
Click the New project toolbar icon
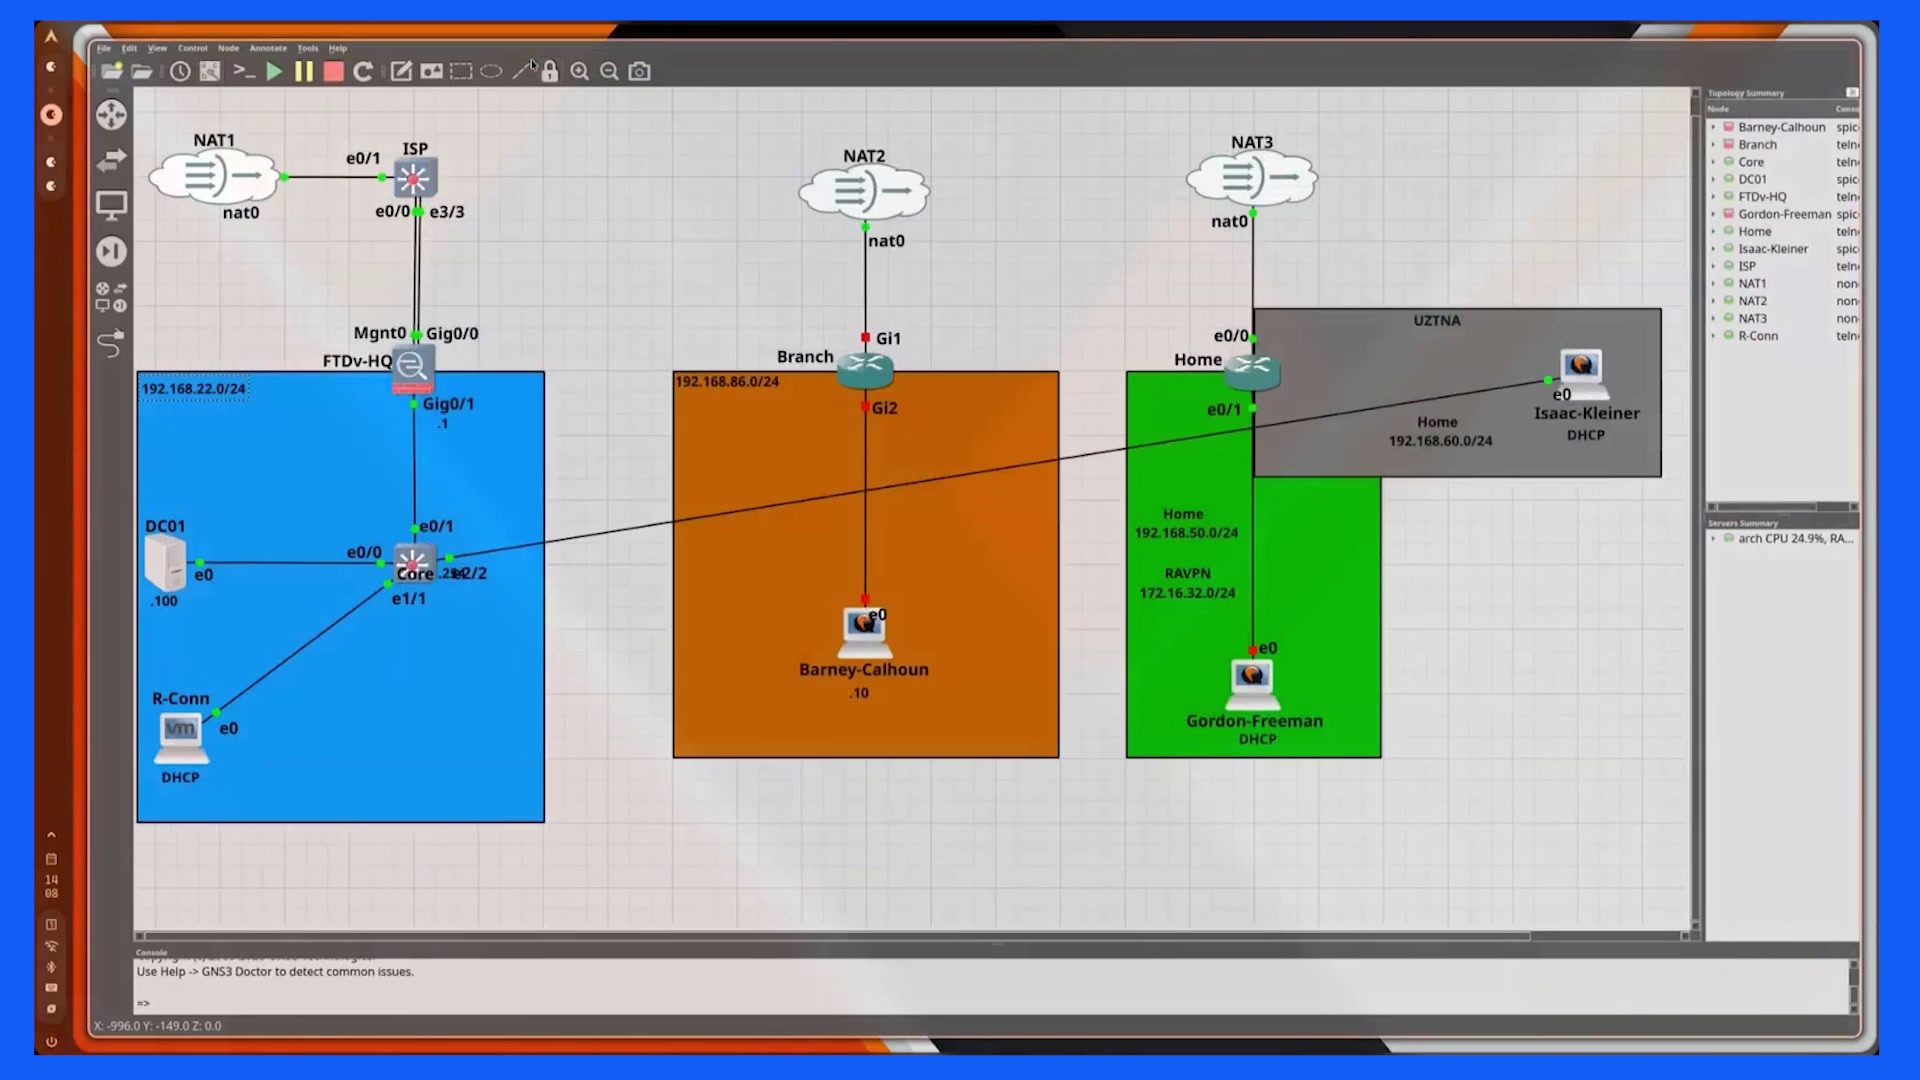point(112,71)
